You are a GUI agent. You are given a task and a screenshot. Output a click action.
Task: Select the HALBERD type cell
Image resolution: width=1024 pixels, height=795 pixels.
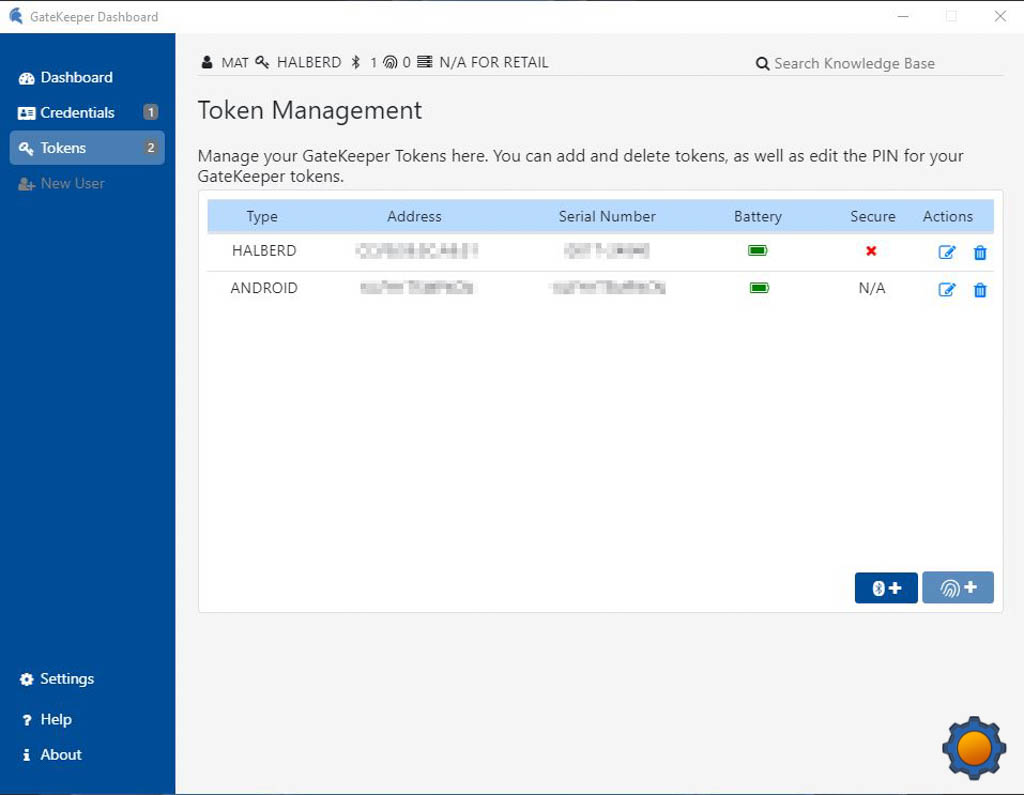pos(264,251)
